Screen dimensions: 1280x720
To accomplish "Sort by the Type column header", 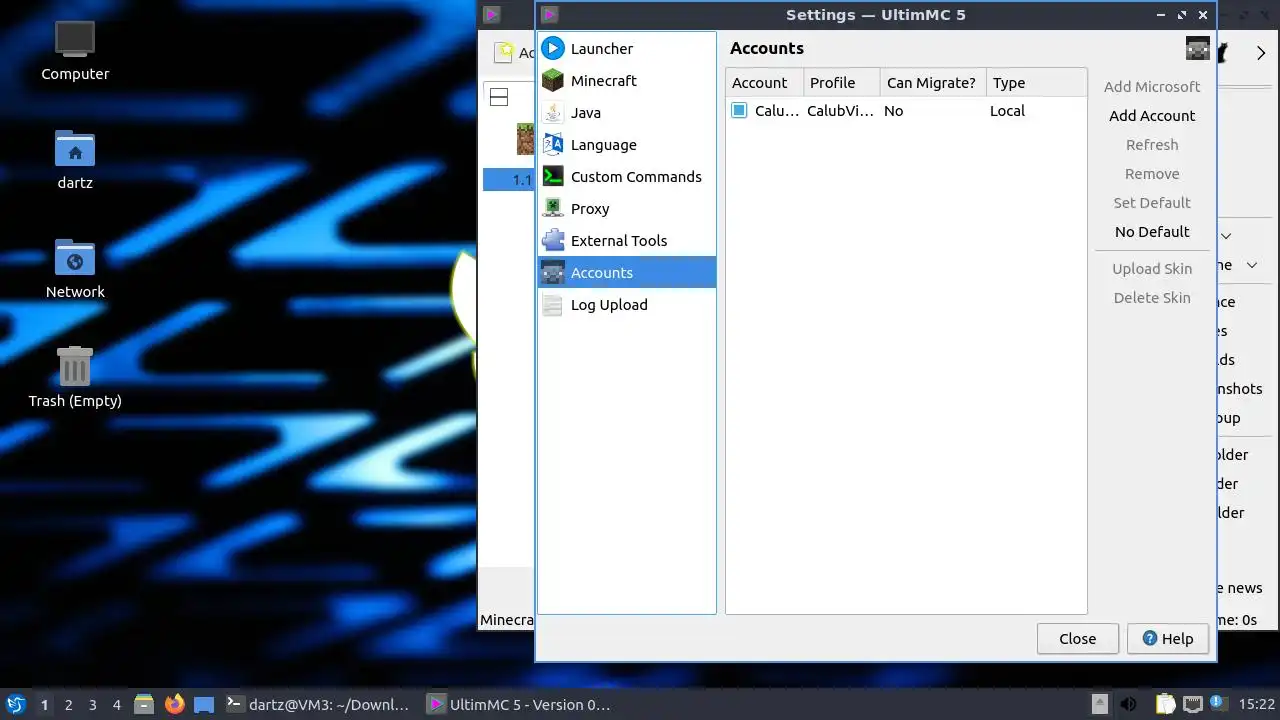I will click(x=1036, y=83).
